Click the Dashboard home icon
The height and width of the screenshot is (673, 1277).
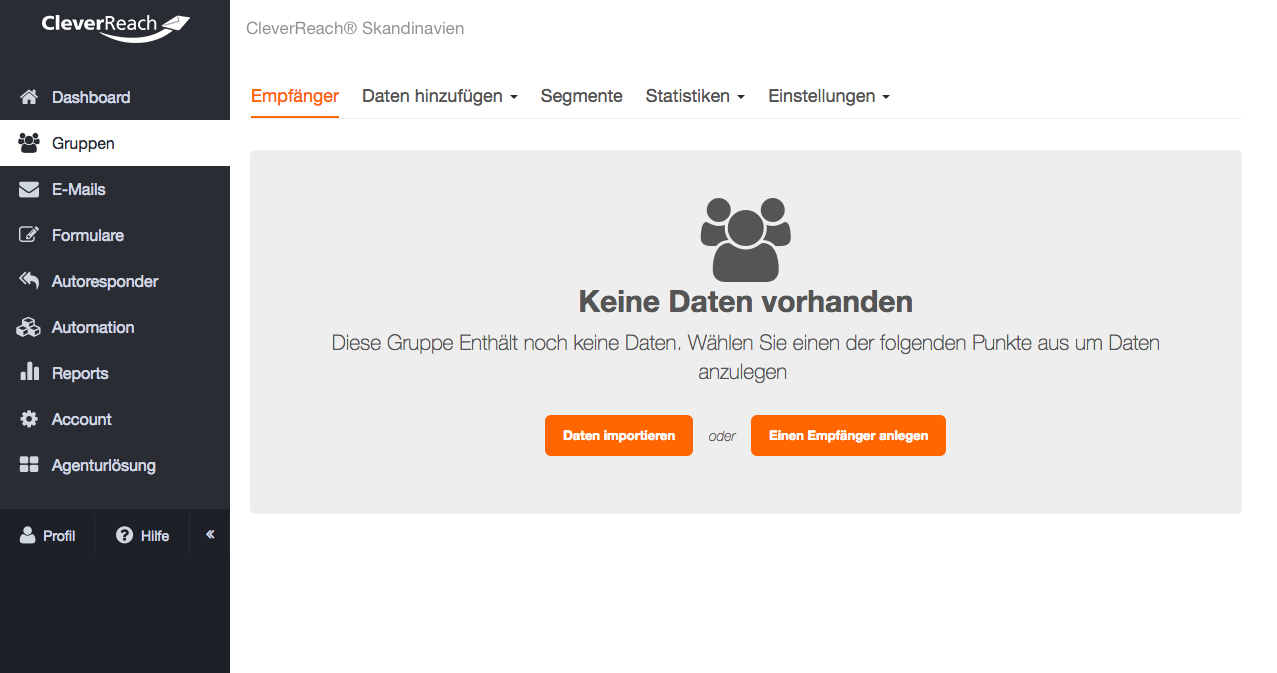(29, 97)
